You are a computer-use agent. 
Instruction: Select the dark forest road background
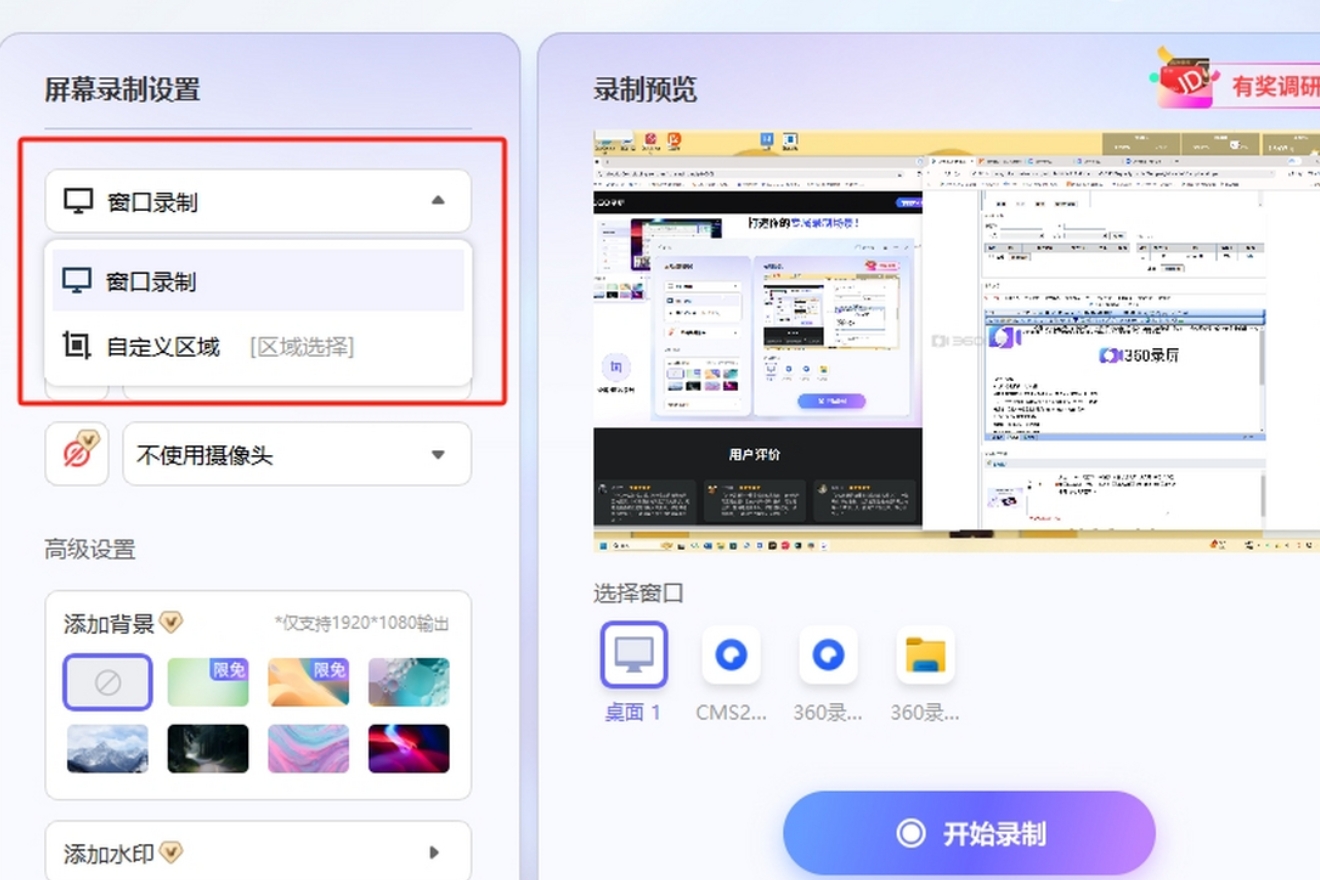[x=208, y=749]
